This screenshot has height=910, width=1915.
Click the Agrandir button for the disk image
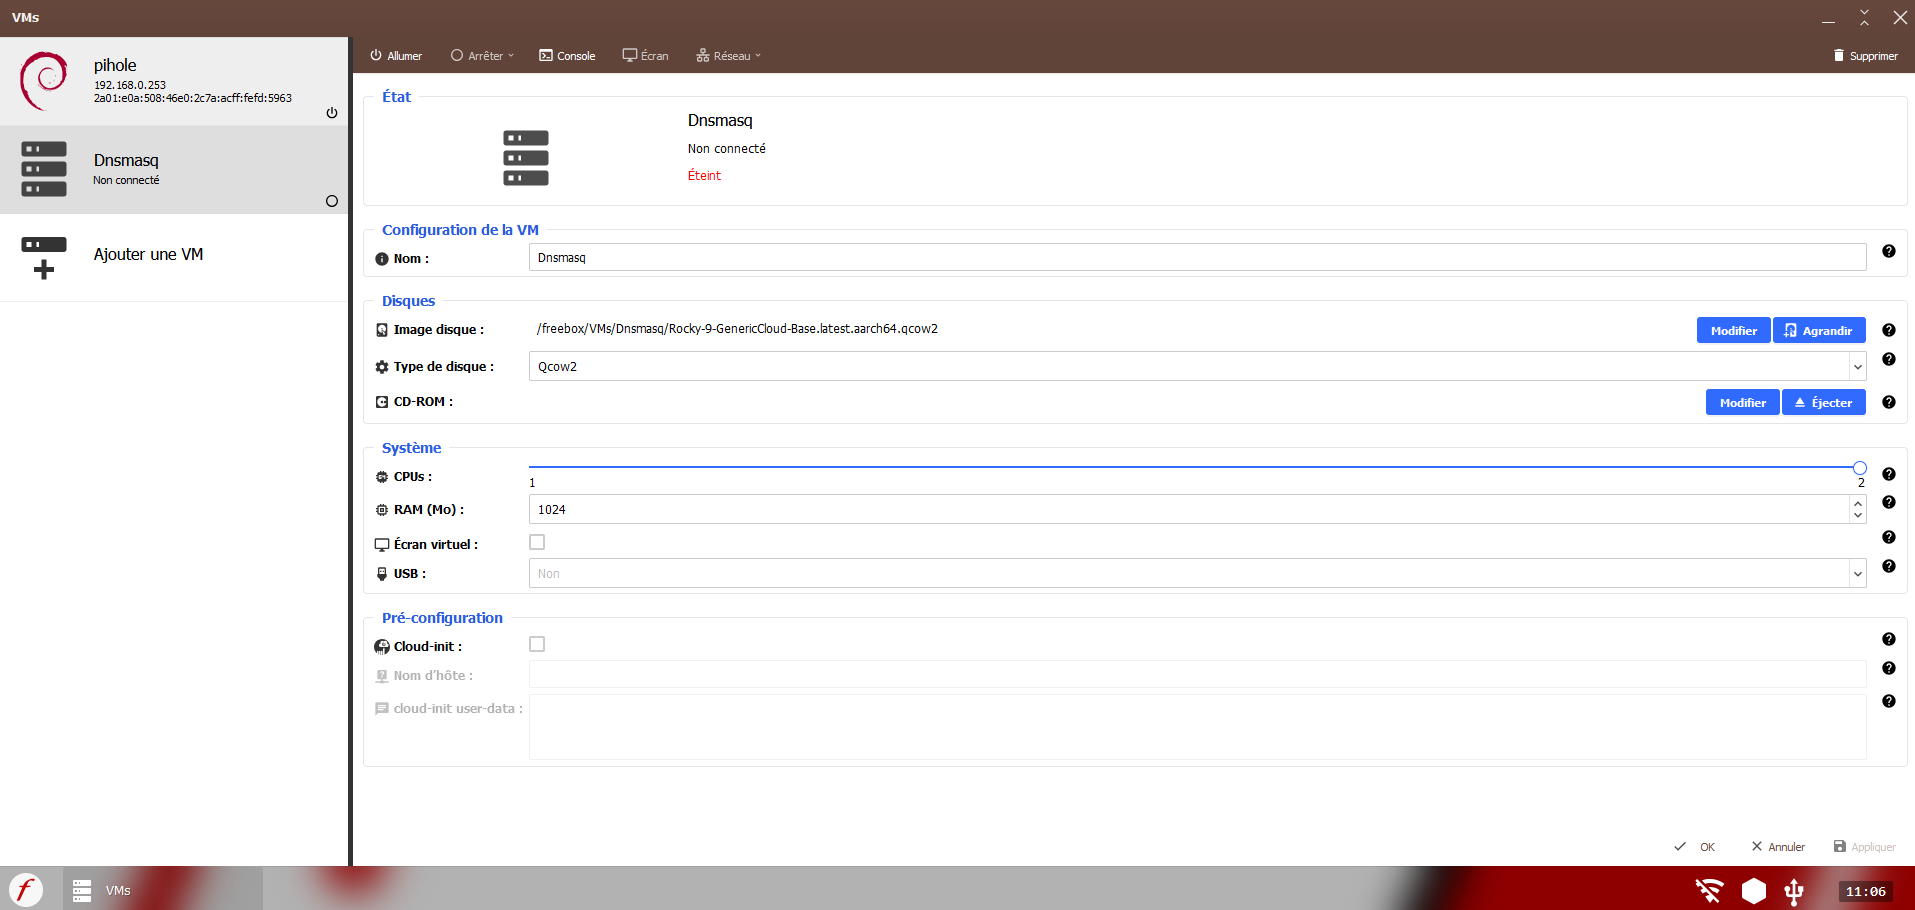pyautogui.click(x=1818, y=330)
